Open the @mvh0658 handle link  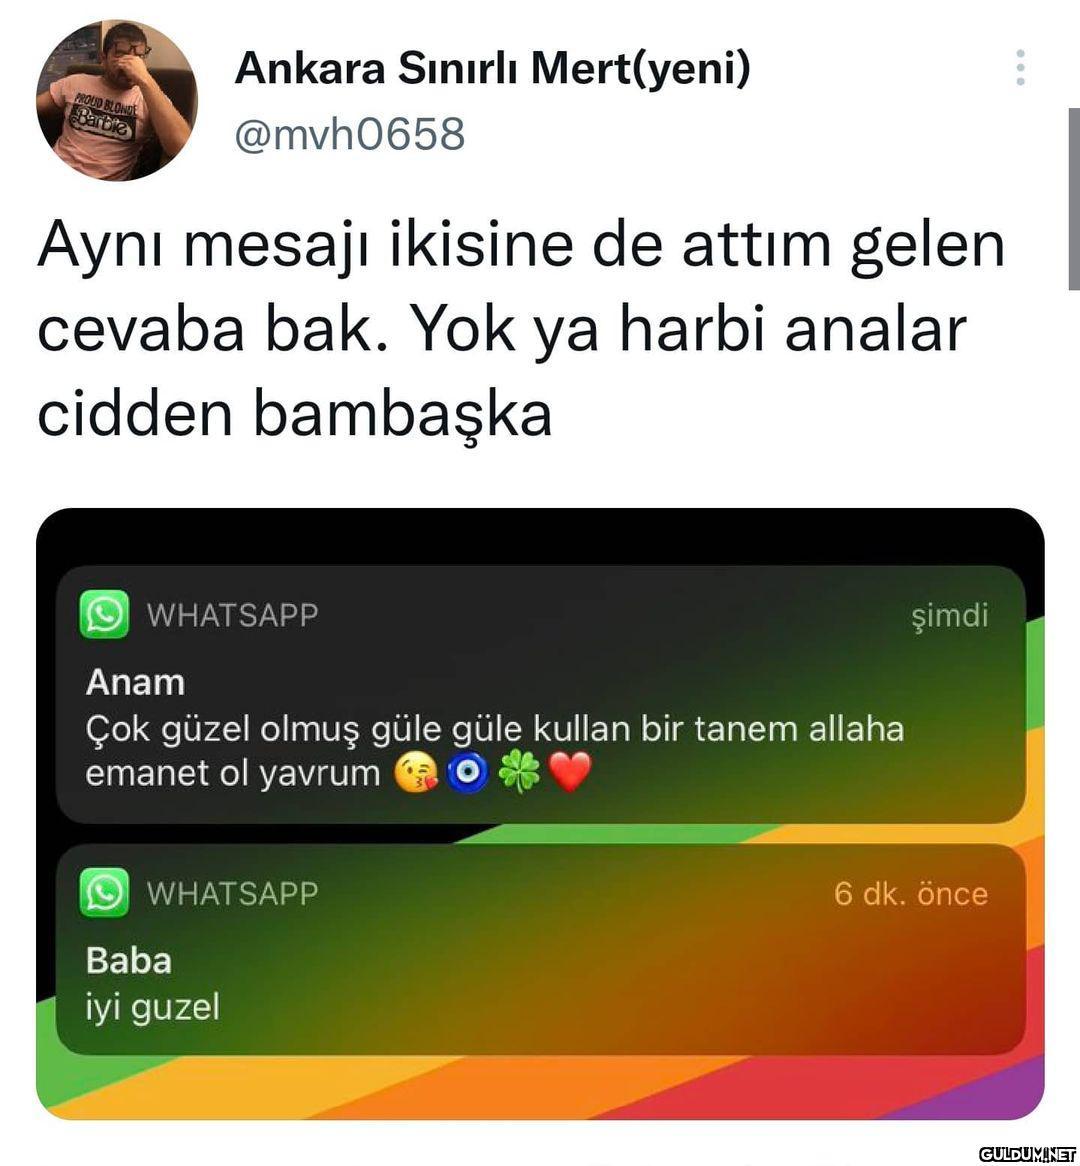click(350, 135)
